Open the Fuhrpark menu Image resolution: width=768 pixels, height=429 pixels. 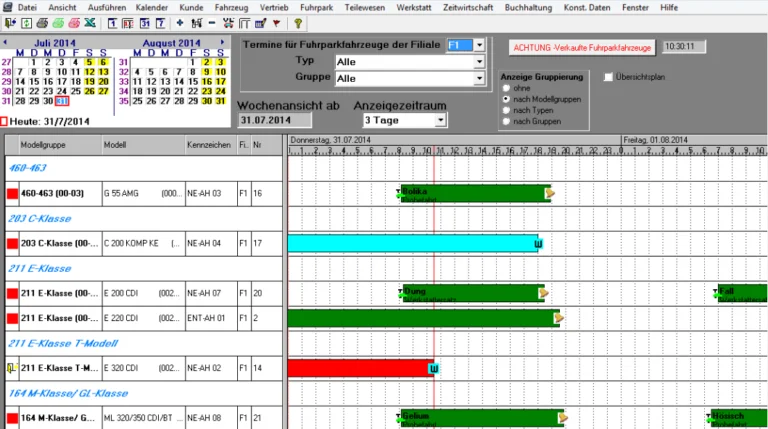pyautogui.click(x=316, y=7)
